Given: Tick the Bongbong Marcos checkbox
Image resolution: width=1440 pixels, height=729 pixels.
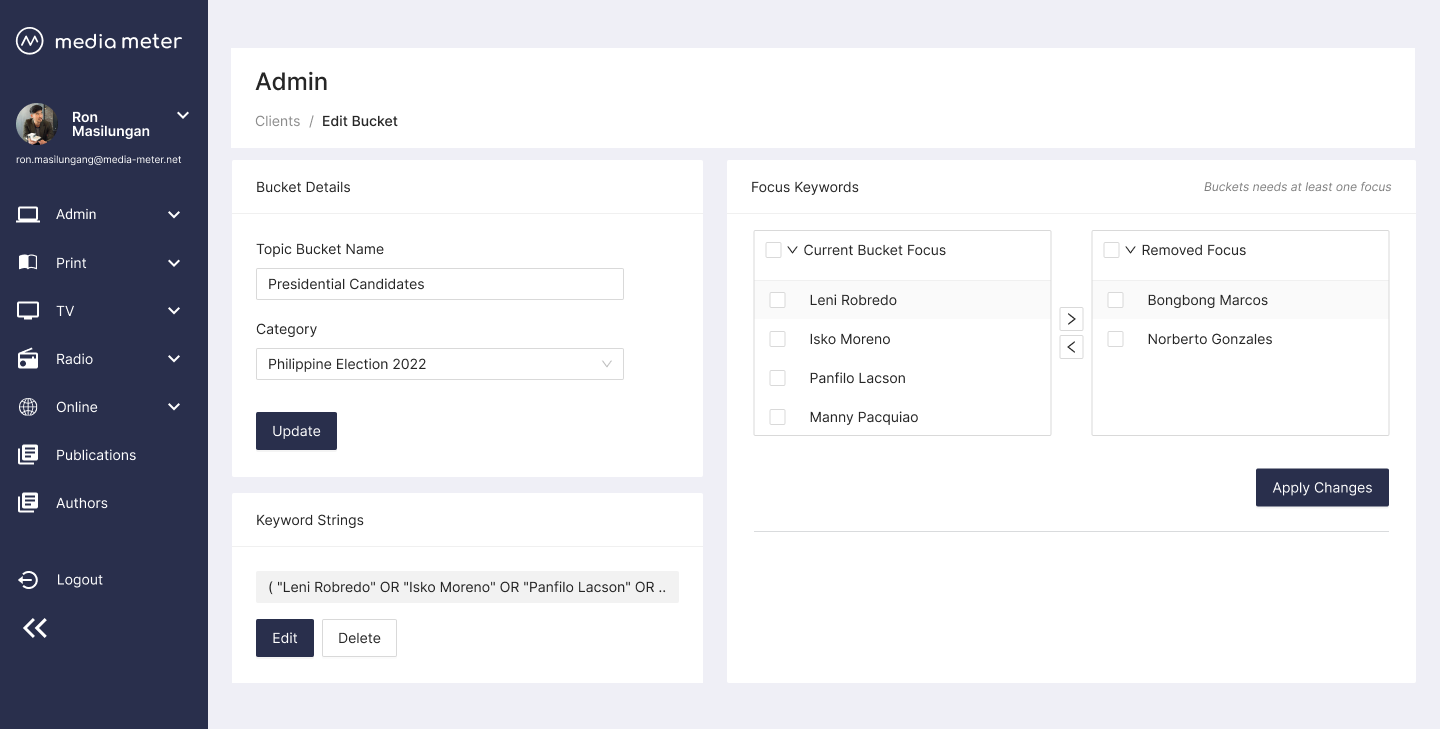Looking at the screenshot, I should (1115, 300).
